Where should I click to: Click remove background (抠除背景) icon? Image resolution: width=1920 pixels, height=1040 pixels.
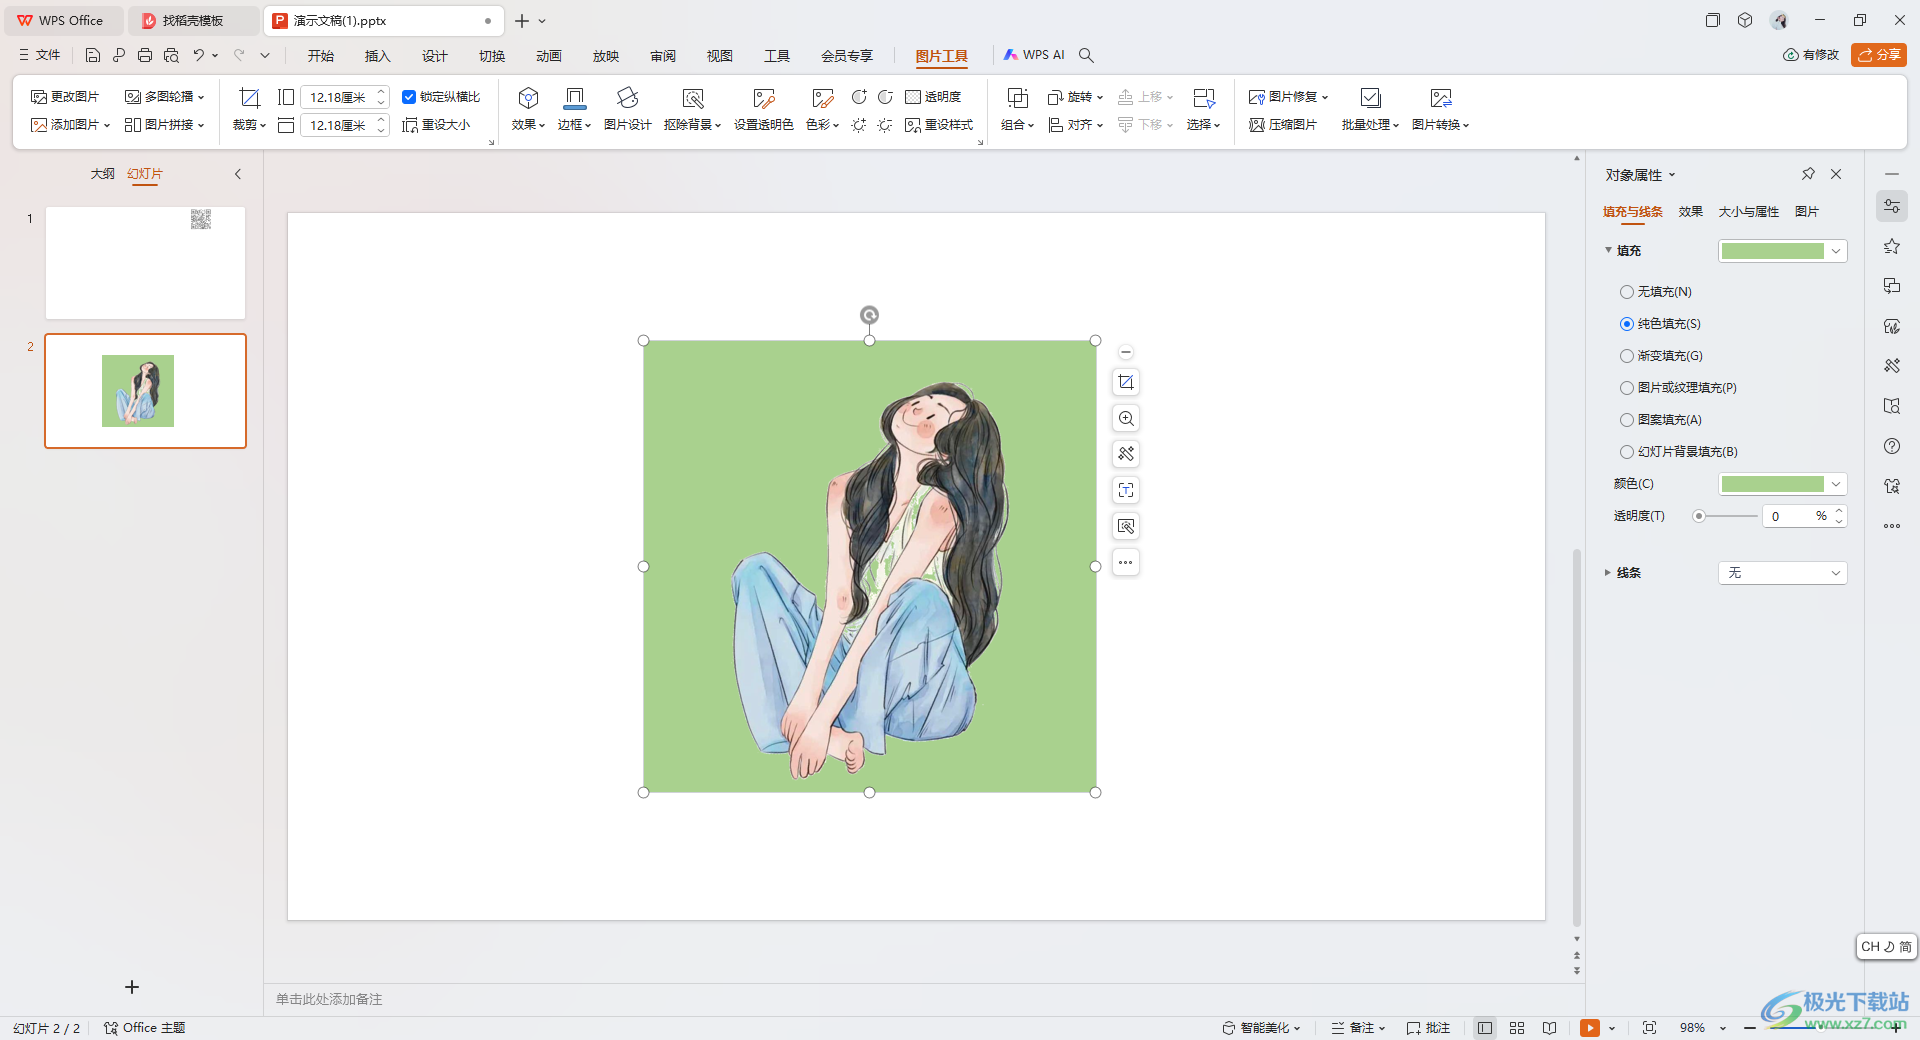pos(692,98)
